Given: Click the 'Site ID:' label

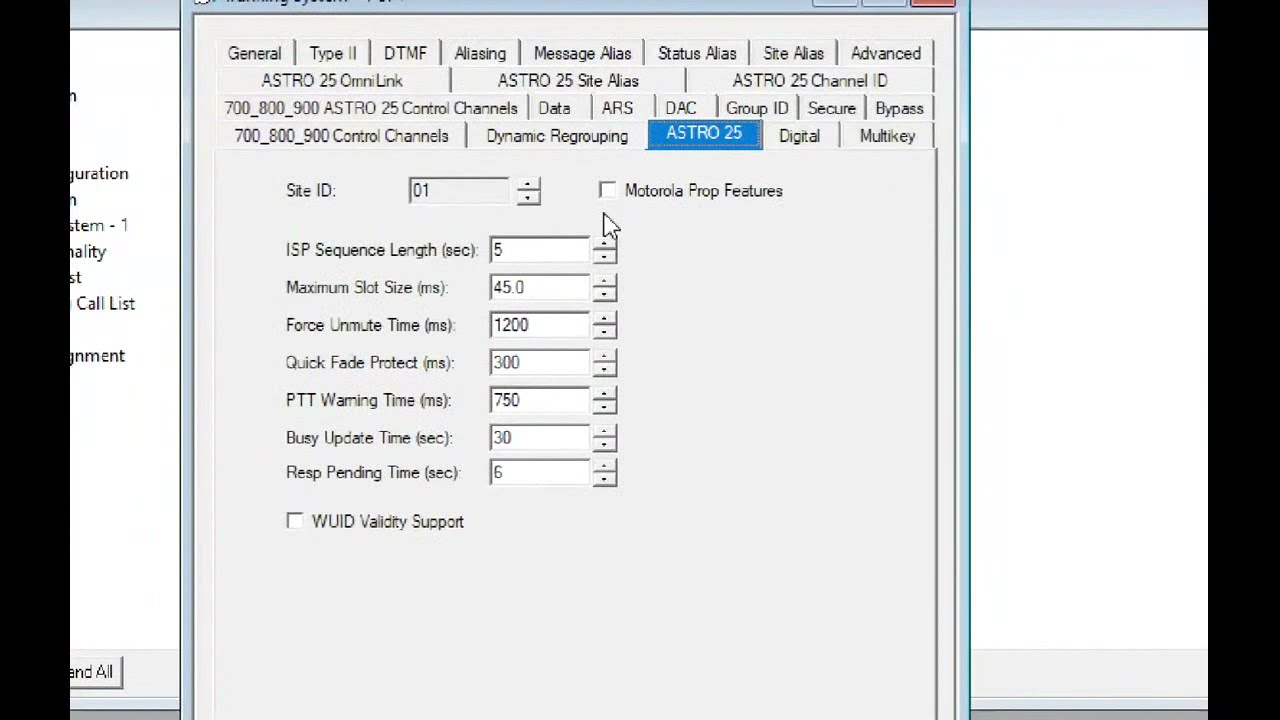Looking at the screenshot, I should point(311,190).
